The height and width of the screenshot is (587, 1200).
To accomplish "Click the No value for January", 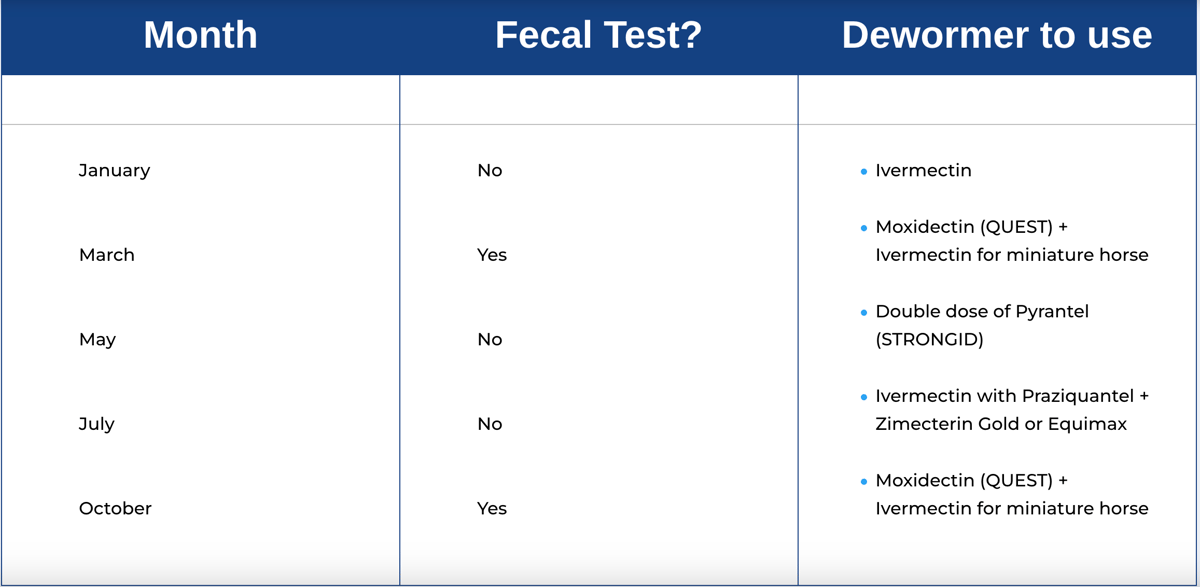I will (x=490, y=171).
